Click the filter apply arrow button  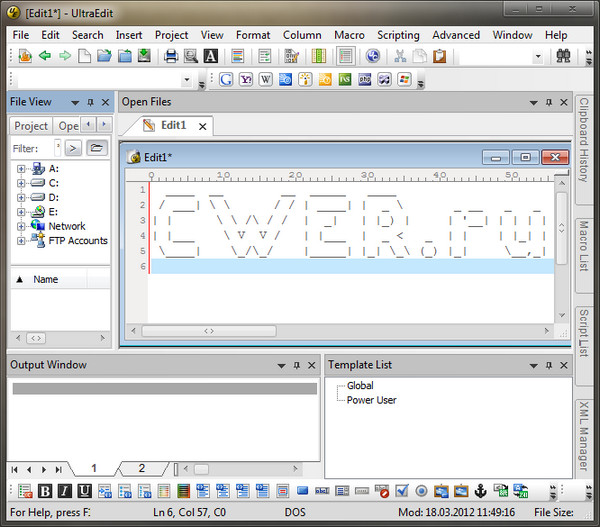(x=74, y=148)
